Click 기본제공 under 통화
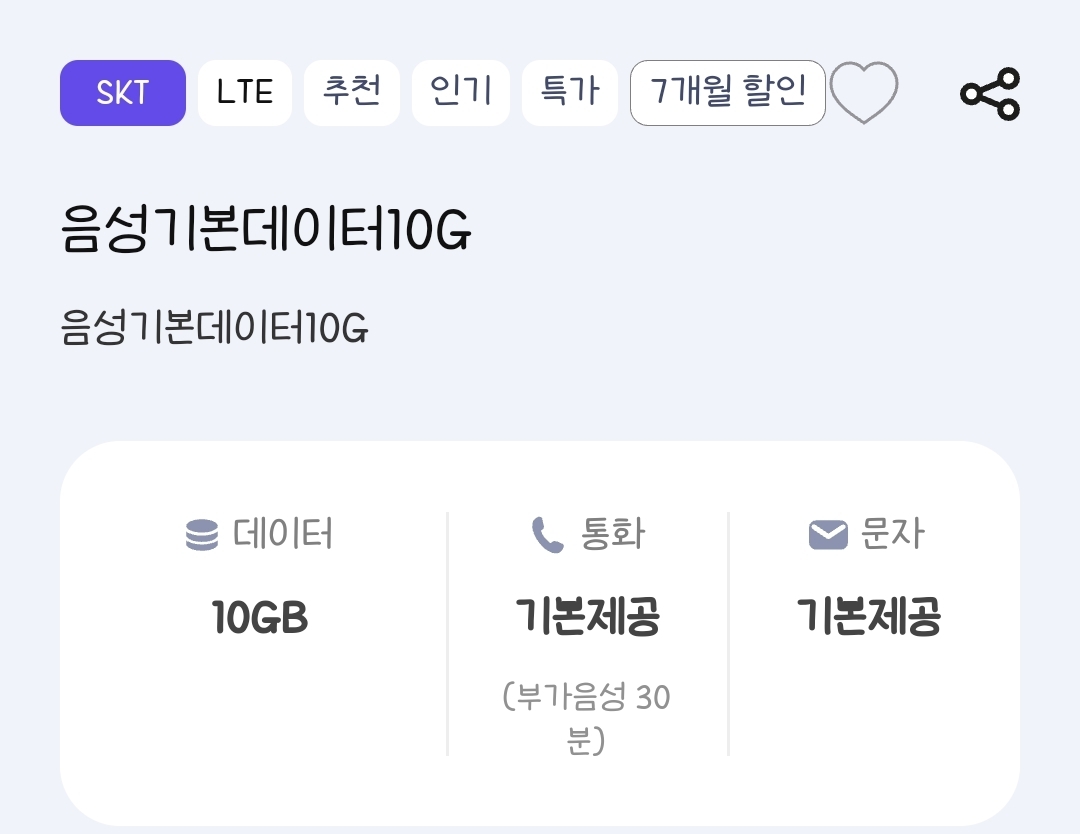 tap(588, 618)
